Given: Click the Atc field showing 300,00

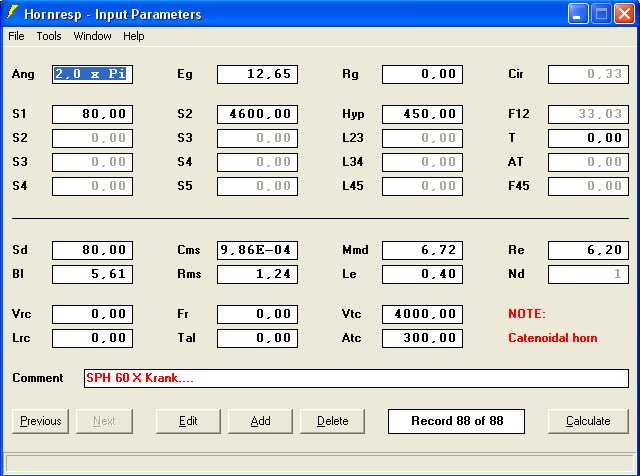Looking at the screenshot, I should pyautogui.click(x=422, y=338).
